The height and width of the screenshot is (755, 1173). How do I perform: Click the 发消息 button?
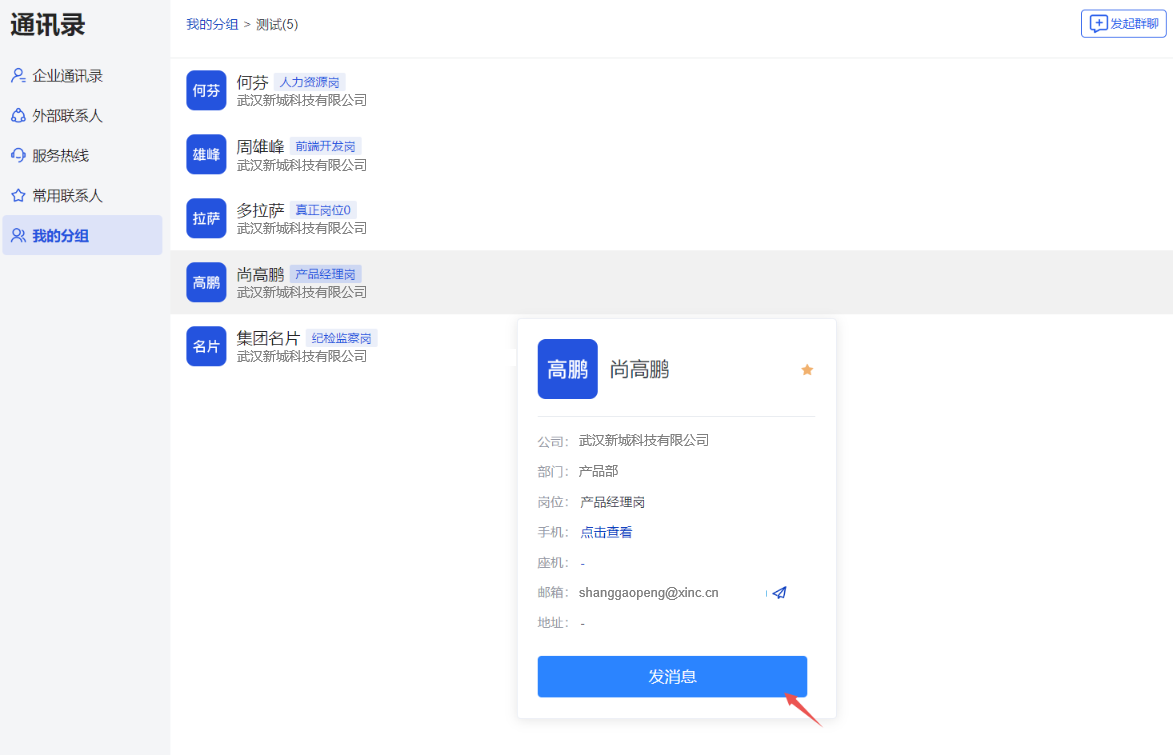(672, 676)
